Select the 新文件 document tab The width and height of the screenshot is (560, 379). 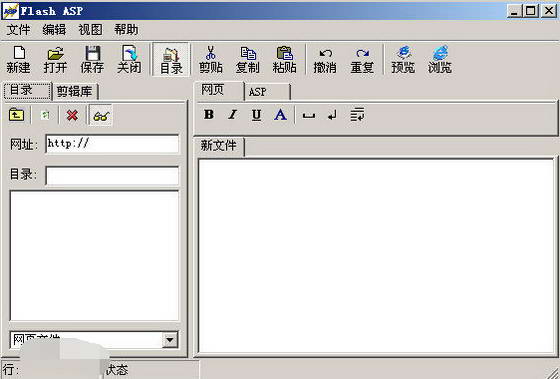[219, 146]
